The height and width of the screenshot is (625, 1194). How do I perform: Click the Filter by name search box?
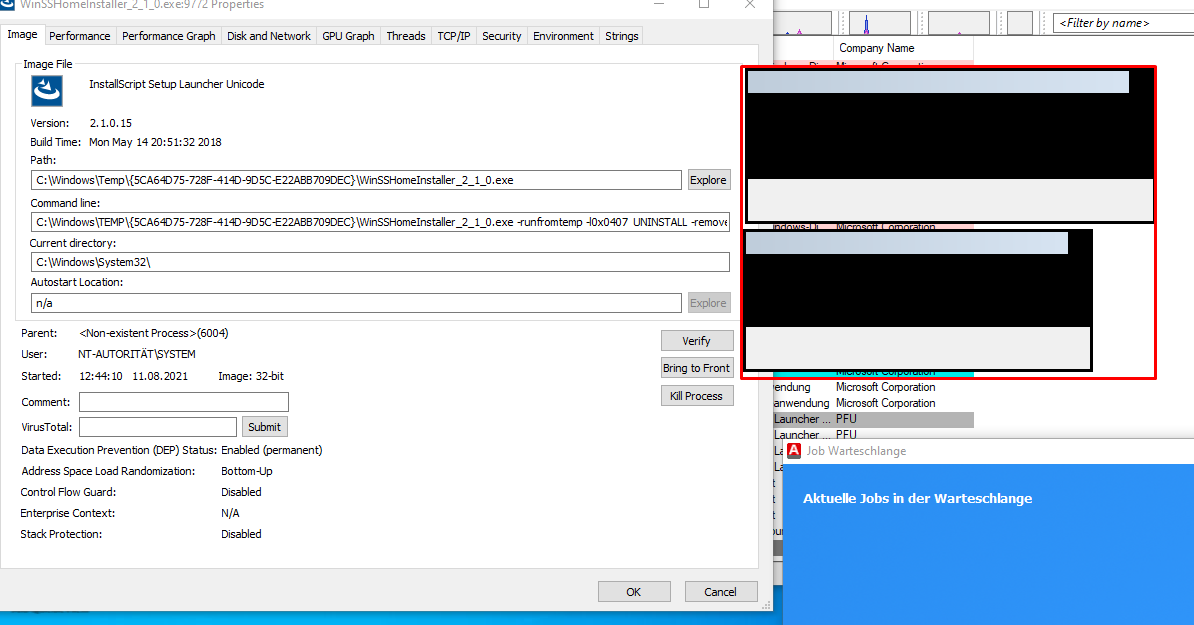pyautogui.click(x=1124, y=23)
